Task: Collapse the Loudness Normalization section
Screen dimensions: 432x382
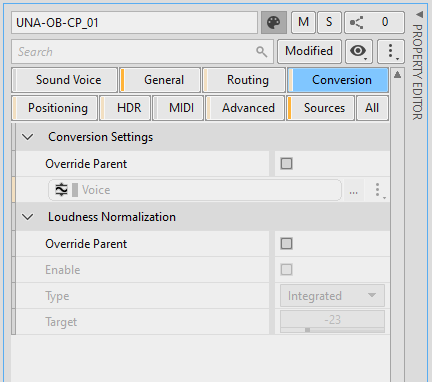Action: [x=28, y=217]
